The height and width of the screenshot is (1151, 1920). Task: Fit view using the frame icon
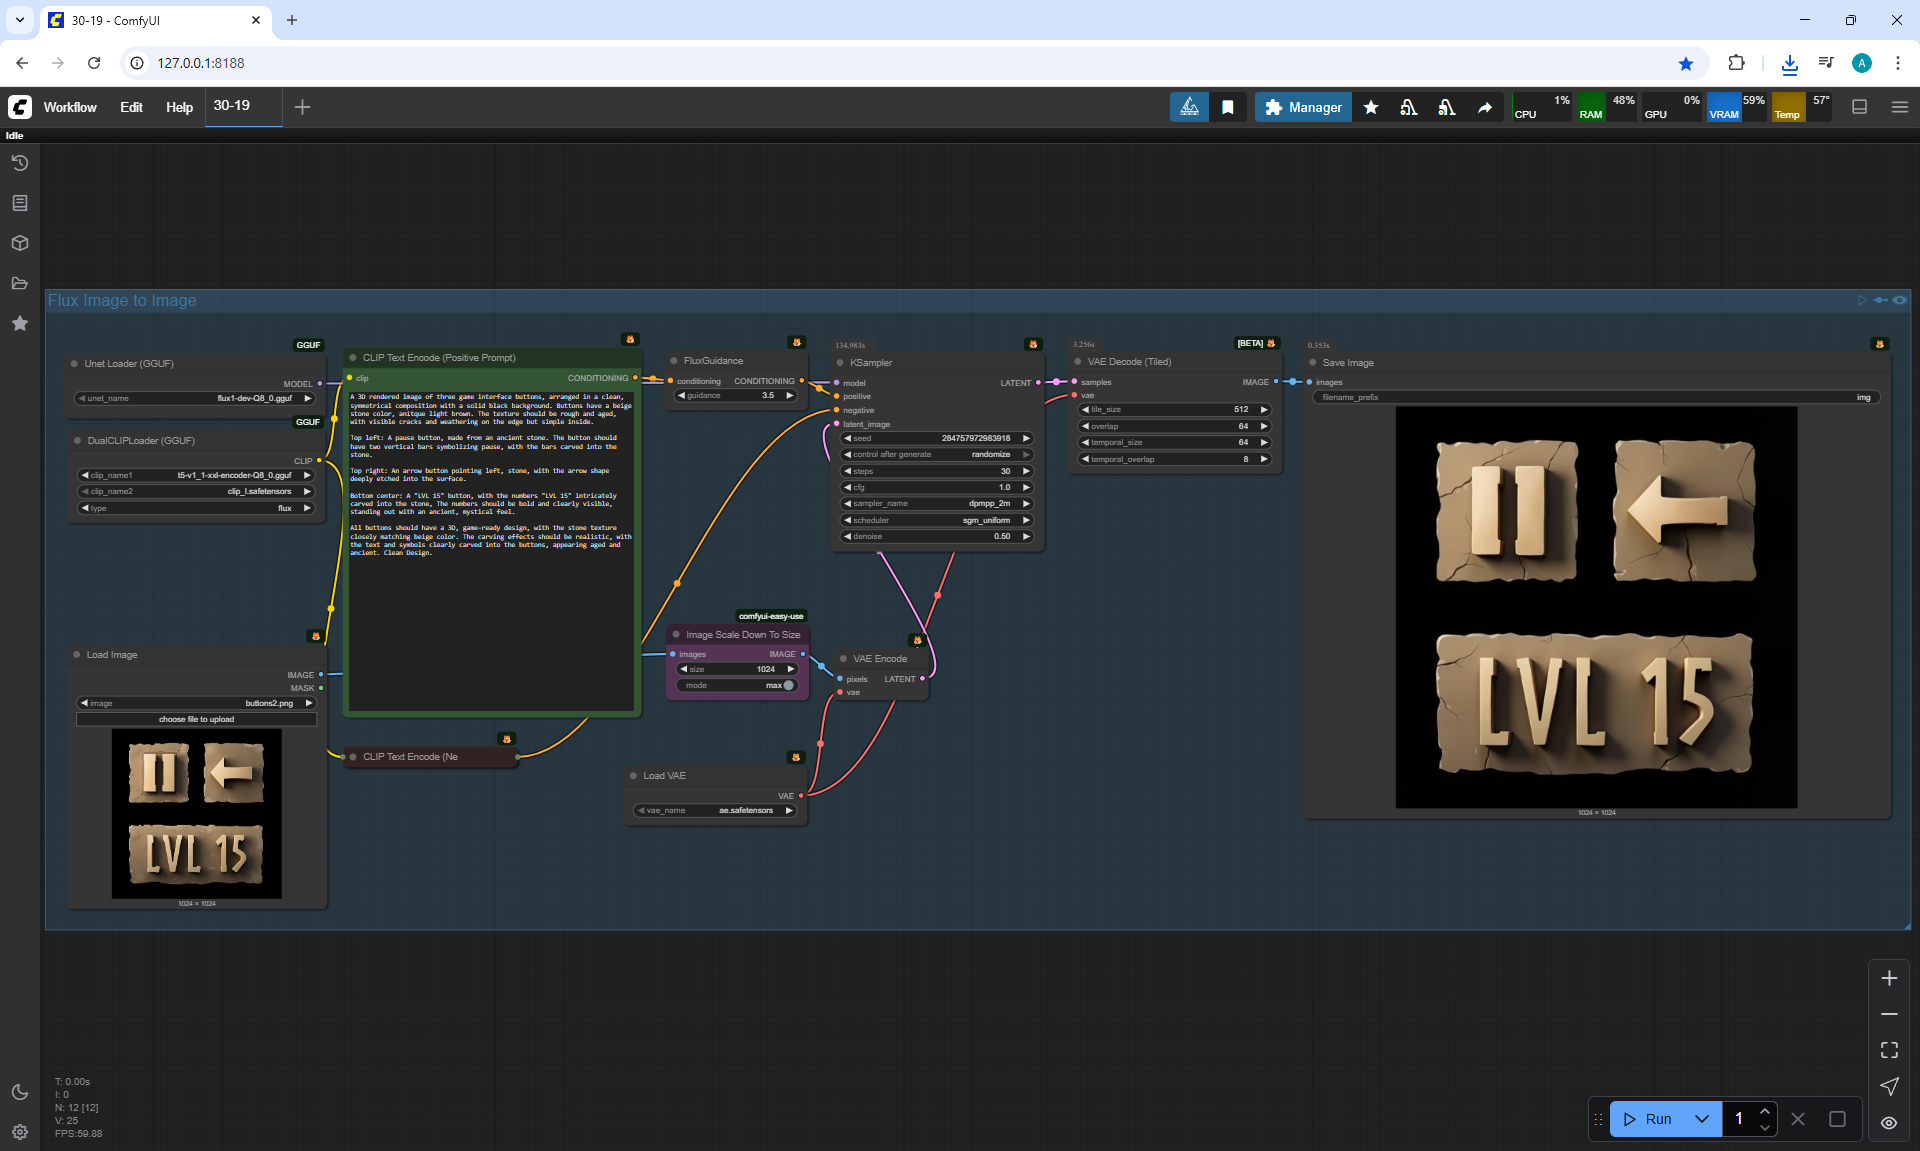[x=1889, y=1050]
